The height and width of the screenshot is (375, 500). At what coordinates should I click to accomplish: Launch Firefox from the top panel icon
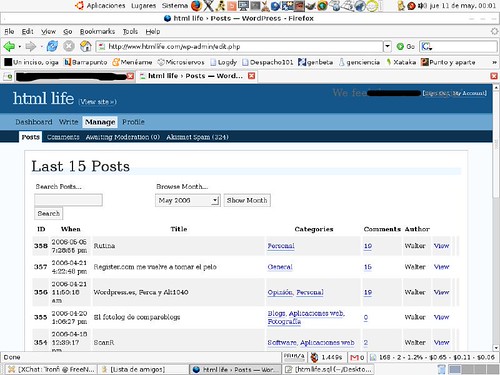click(196, 6)
